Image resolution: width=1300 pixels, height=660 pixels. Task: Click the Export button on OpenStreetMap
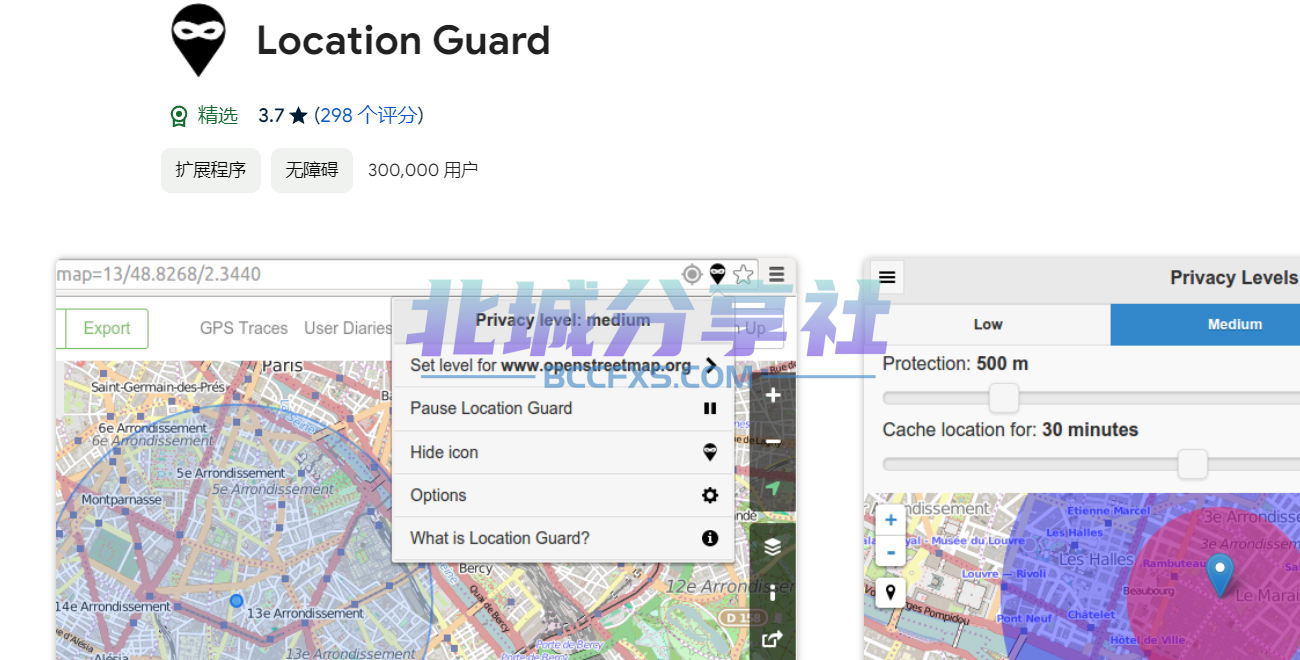(x=107, y=328)
